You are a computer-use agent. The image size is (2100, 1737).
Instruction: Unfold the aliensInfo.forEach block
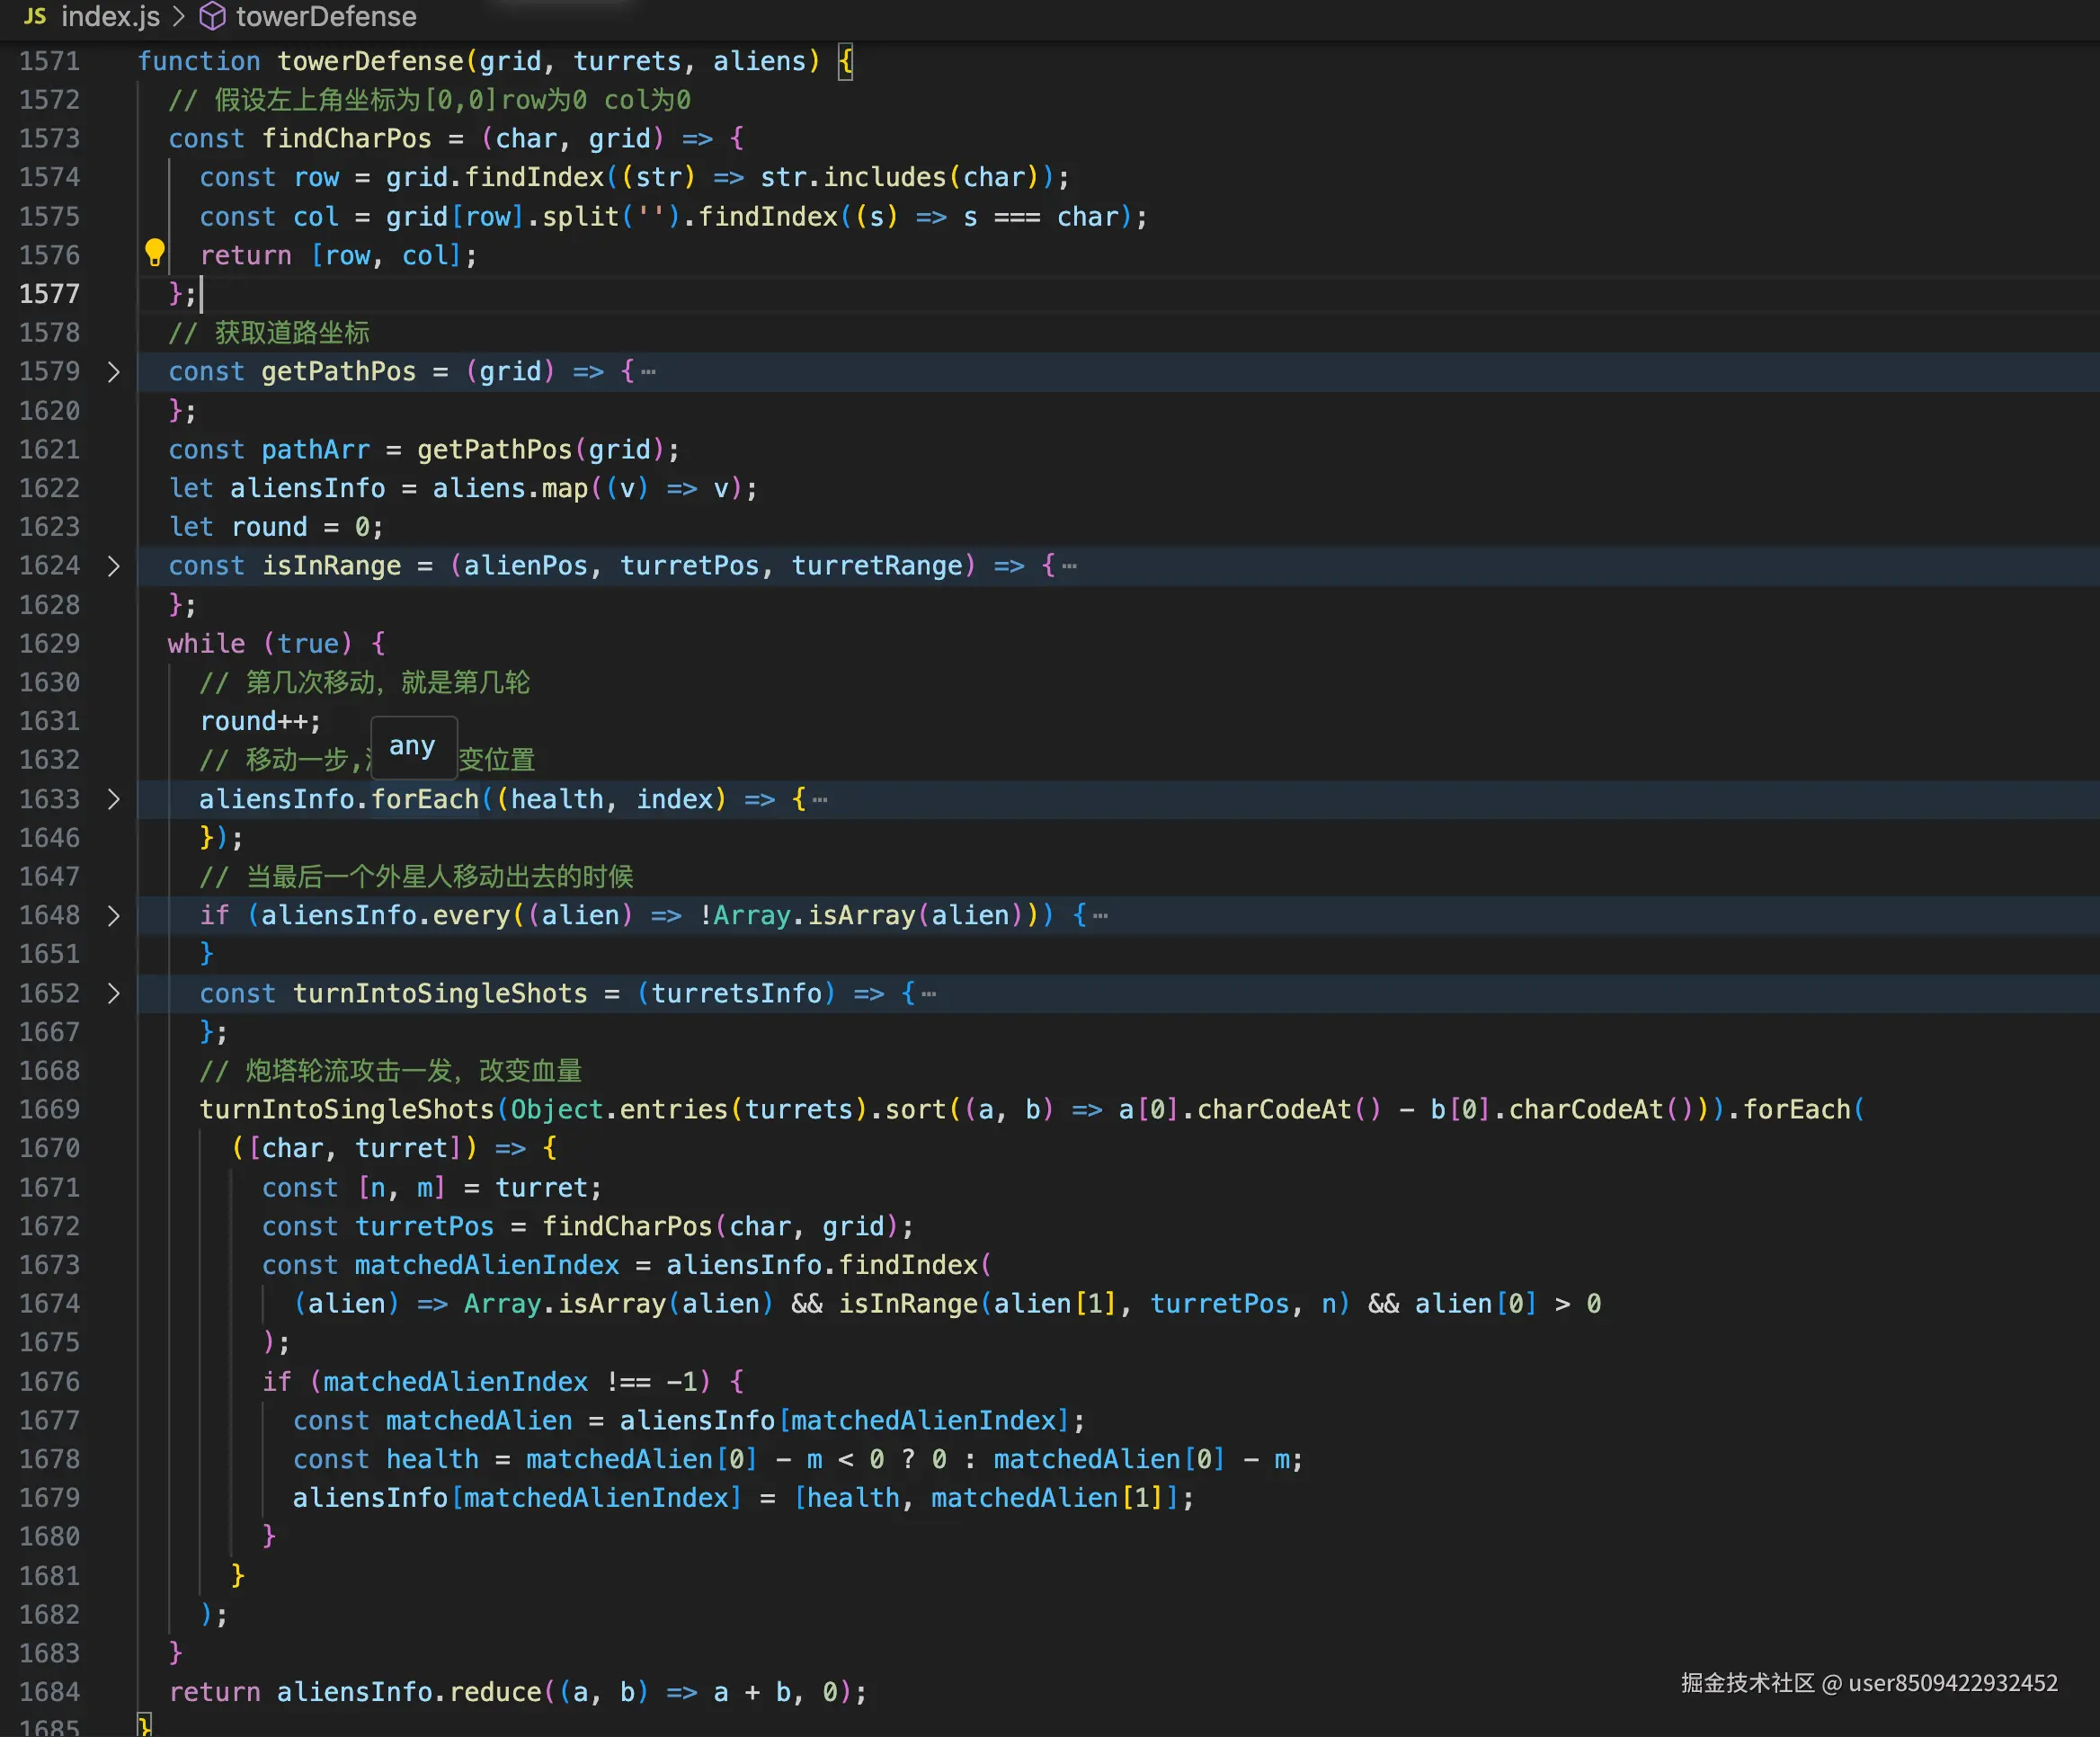point(113,799)
